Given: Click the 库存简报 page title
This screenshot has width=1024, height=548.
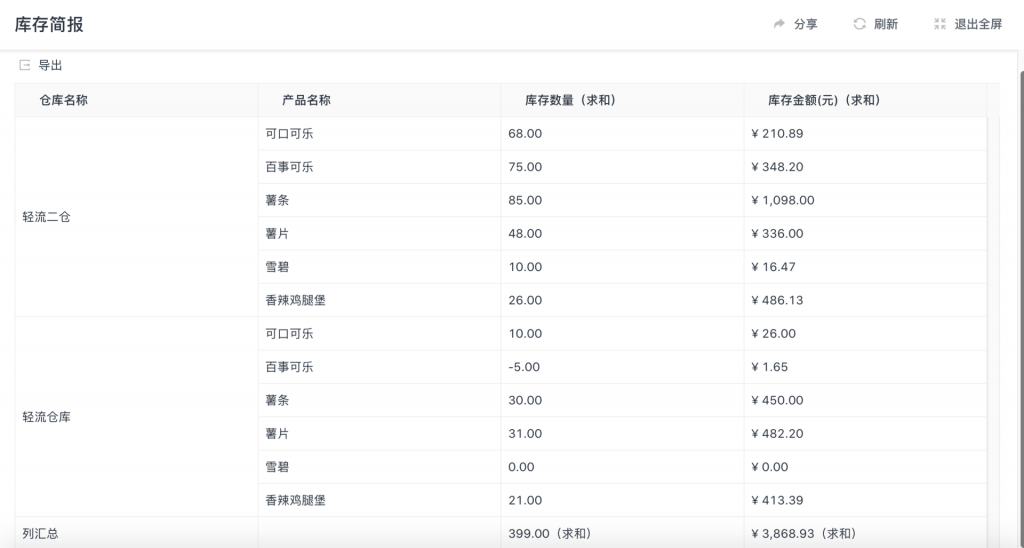Looking at the screenshot, I should pyautogui.click(x=49, y=24).
